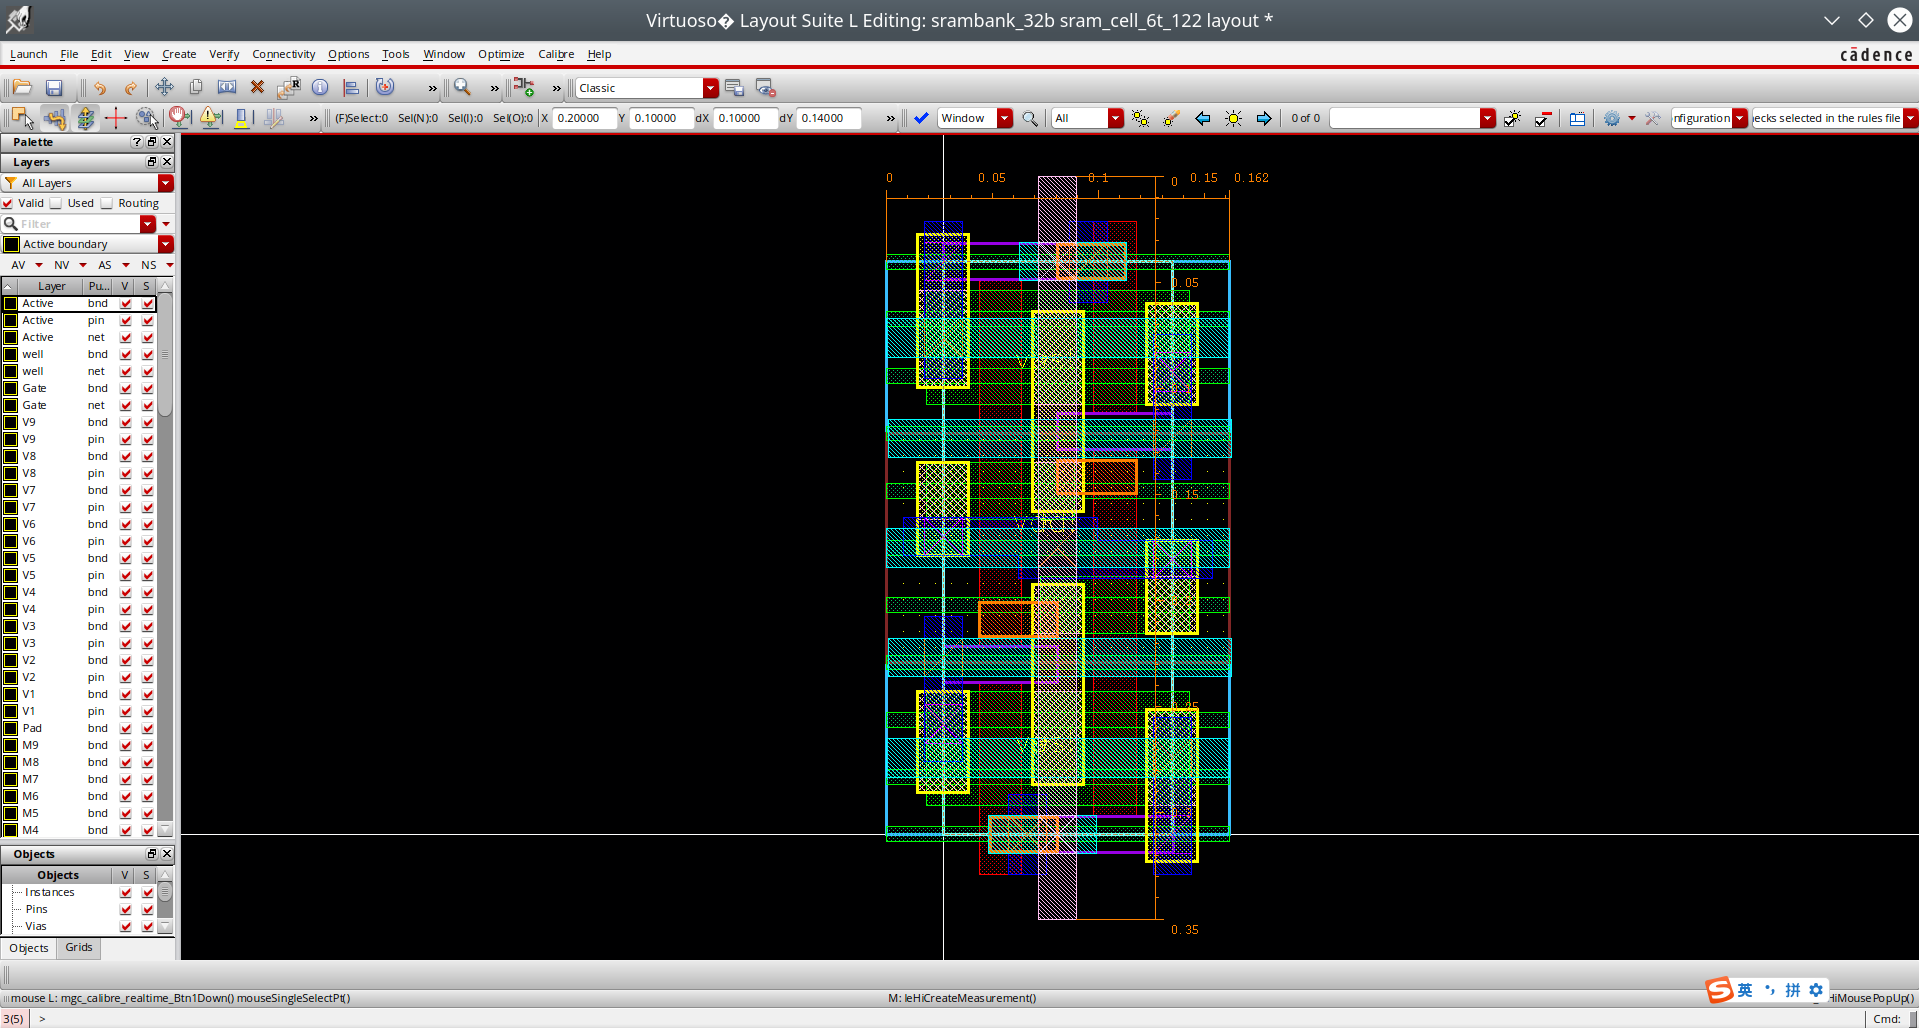The width and height of the screenshot is (1919, 1028).
Task: Click the right blue arrow next result
Action: pyautogui.click(x=1264, y=118)
